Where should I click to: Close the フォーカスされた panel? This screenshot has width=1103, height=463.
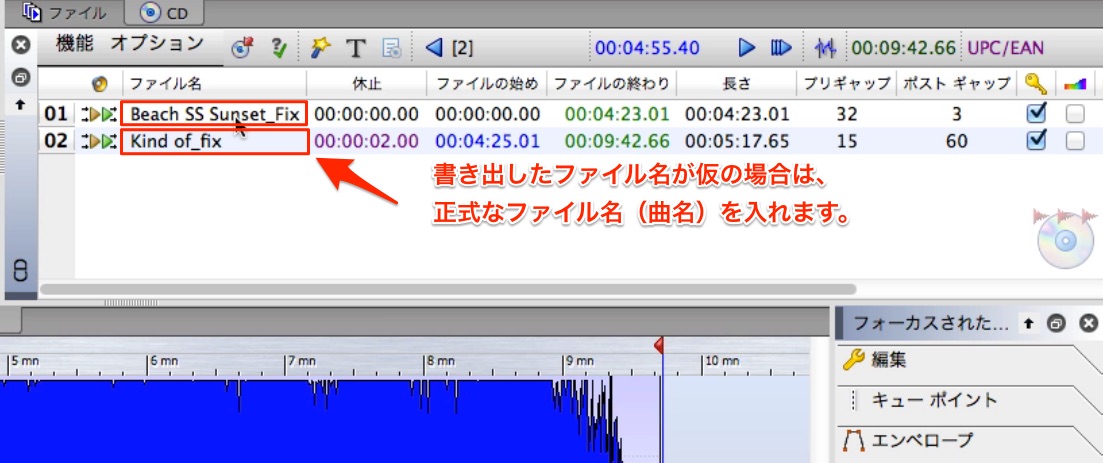point(1088,323)
